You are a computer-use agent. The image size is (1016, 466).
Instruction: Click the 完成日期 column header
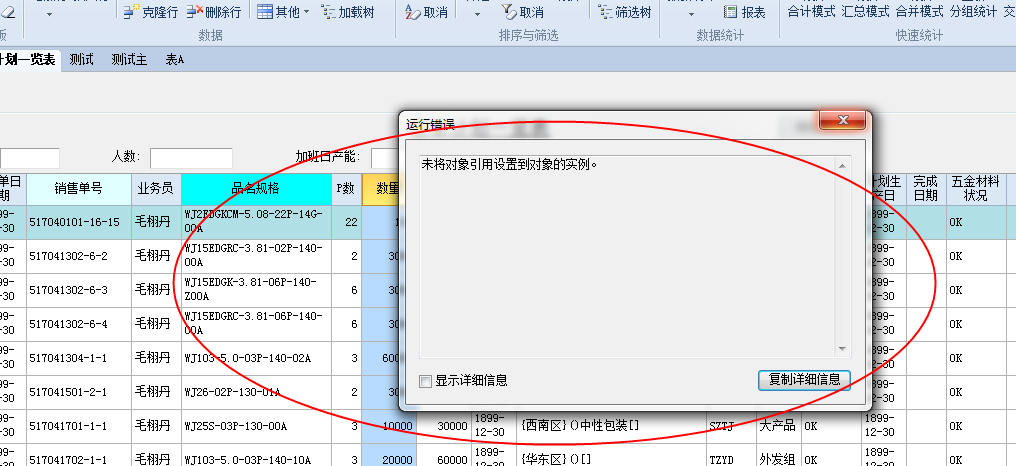pyautogui.click(x=925, y=189)
